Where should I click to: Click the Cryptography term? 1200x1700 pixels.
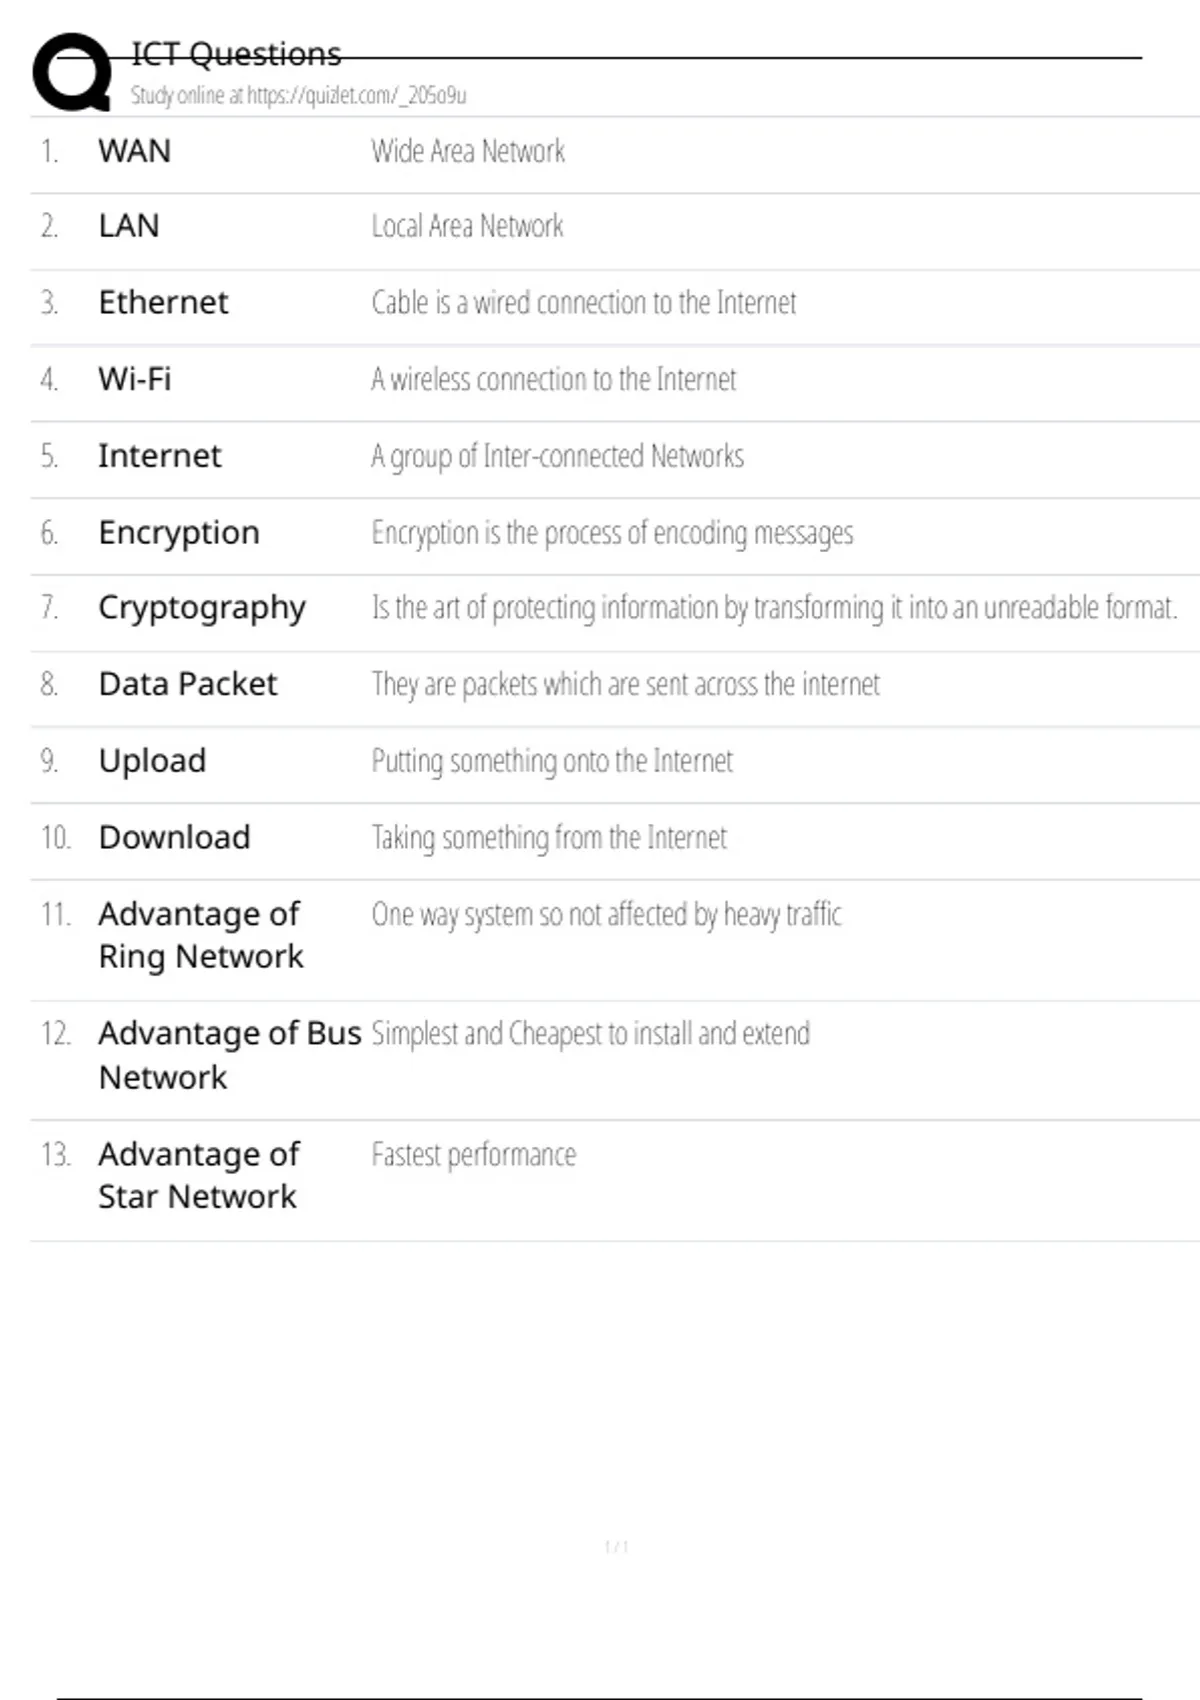tap(202, 608)
